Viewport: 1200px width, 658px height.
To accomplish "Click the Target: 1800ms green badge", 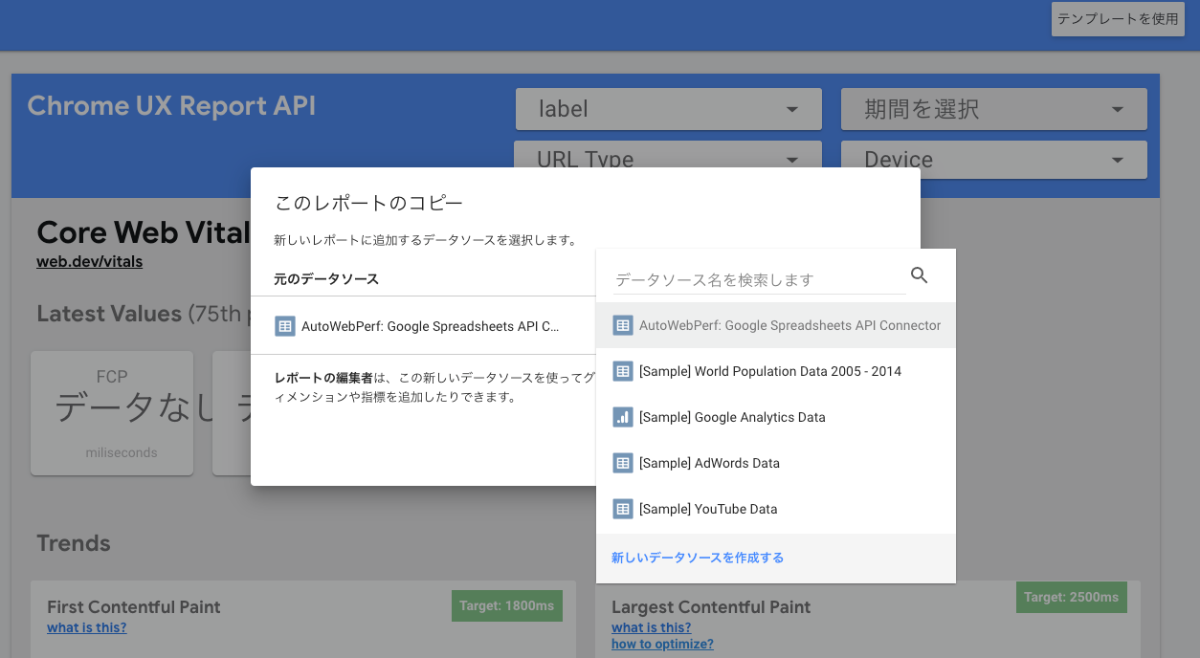I will [507, 606].
